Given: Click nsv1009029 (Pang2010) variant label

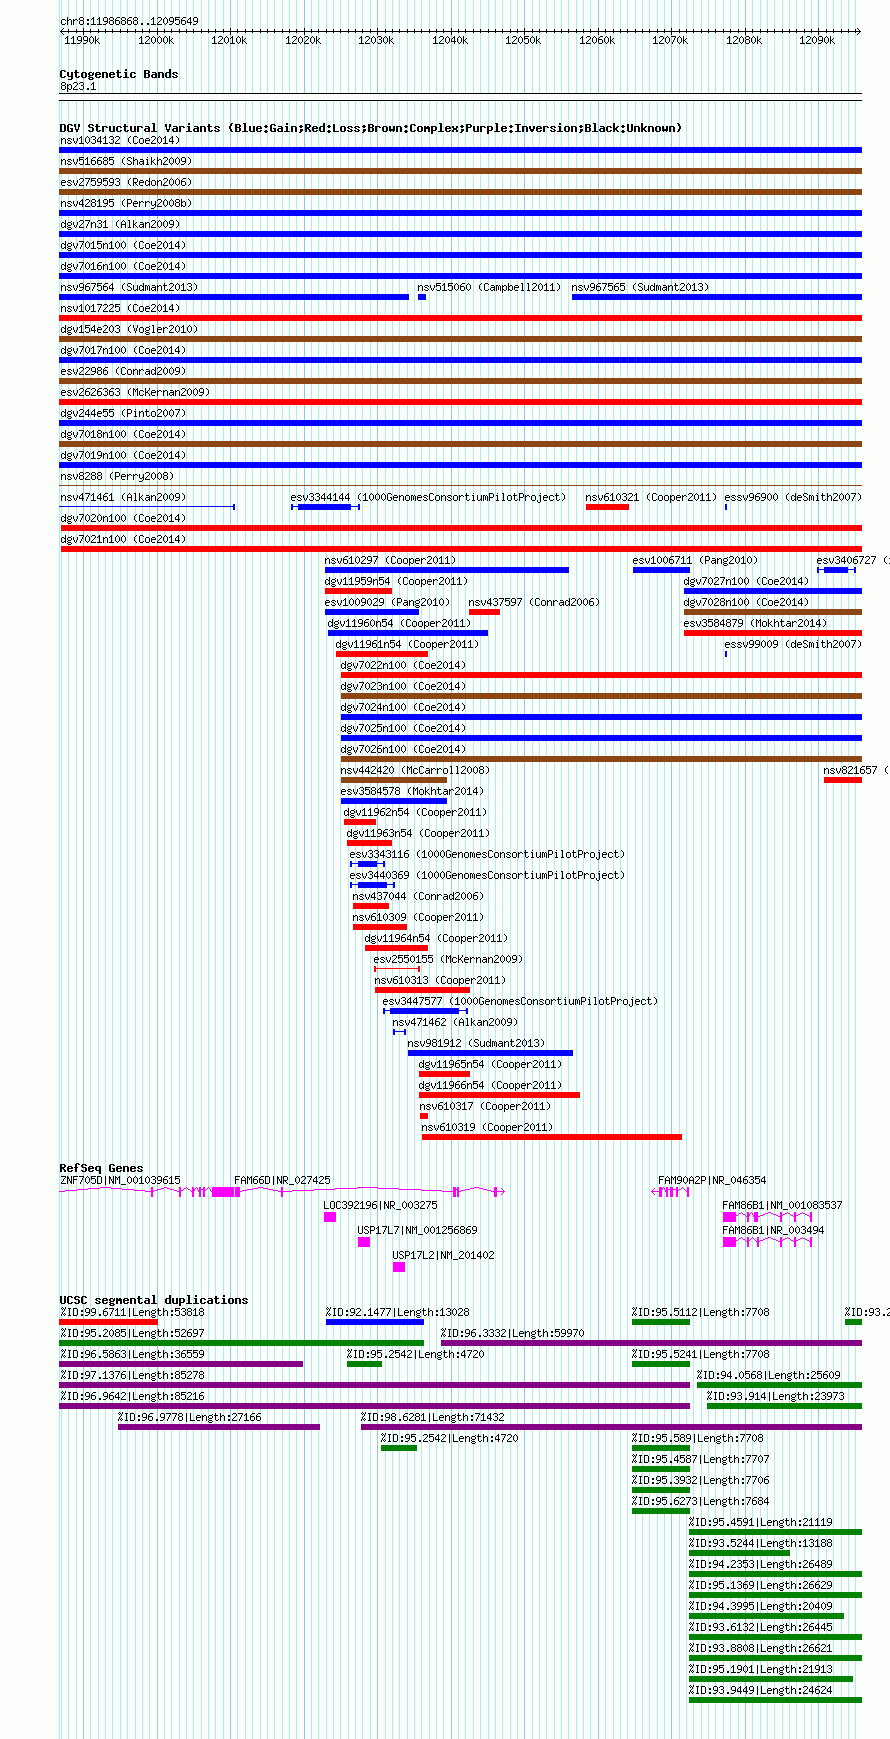Looking at the screenshot, I should click(387, 602).
